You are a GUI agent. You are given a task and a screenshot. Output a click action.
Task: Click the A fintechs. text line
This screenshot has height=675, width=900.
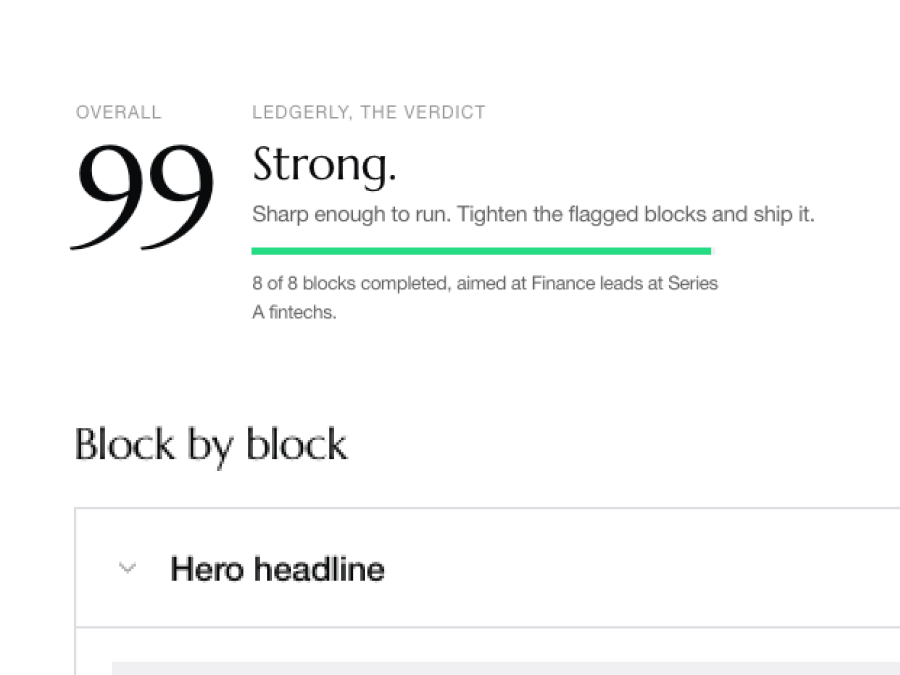294,312
